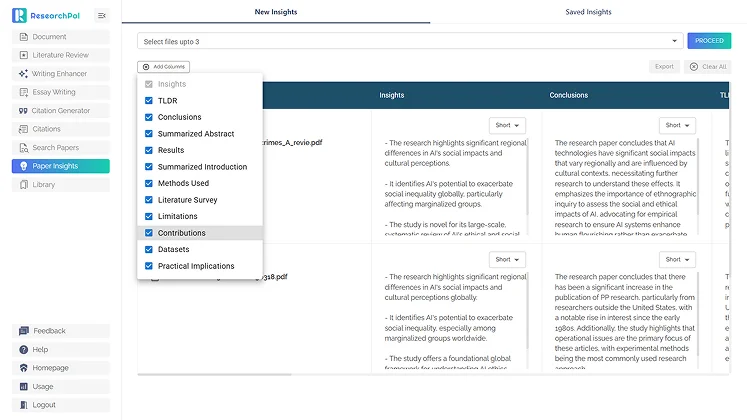Open Document from the sidebar menu

61,37
